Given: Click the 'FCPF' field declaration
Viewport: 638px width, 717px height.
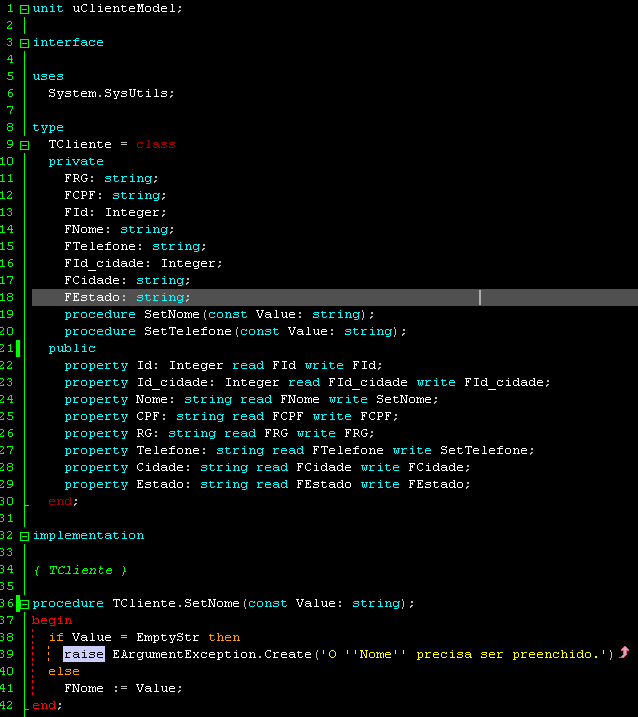Looking at the screenshot, I should pyautogui.click(x=115, y=196).
